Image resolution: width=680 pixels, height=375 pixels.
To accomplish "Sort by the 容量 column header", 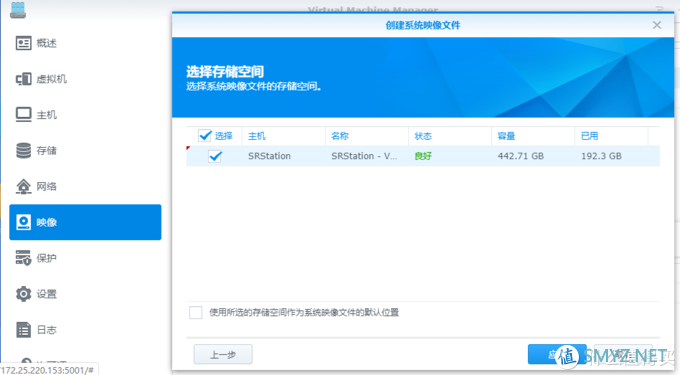I will tap(533, 136).
